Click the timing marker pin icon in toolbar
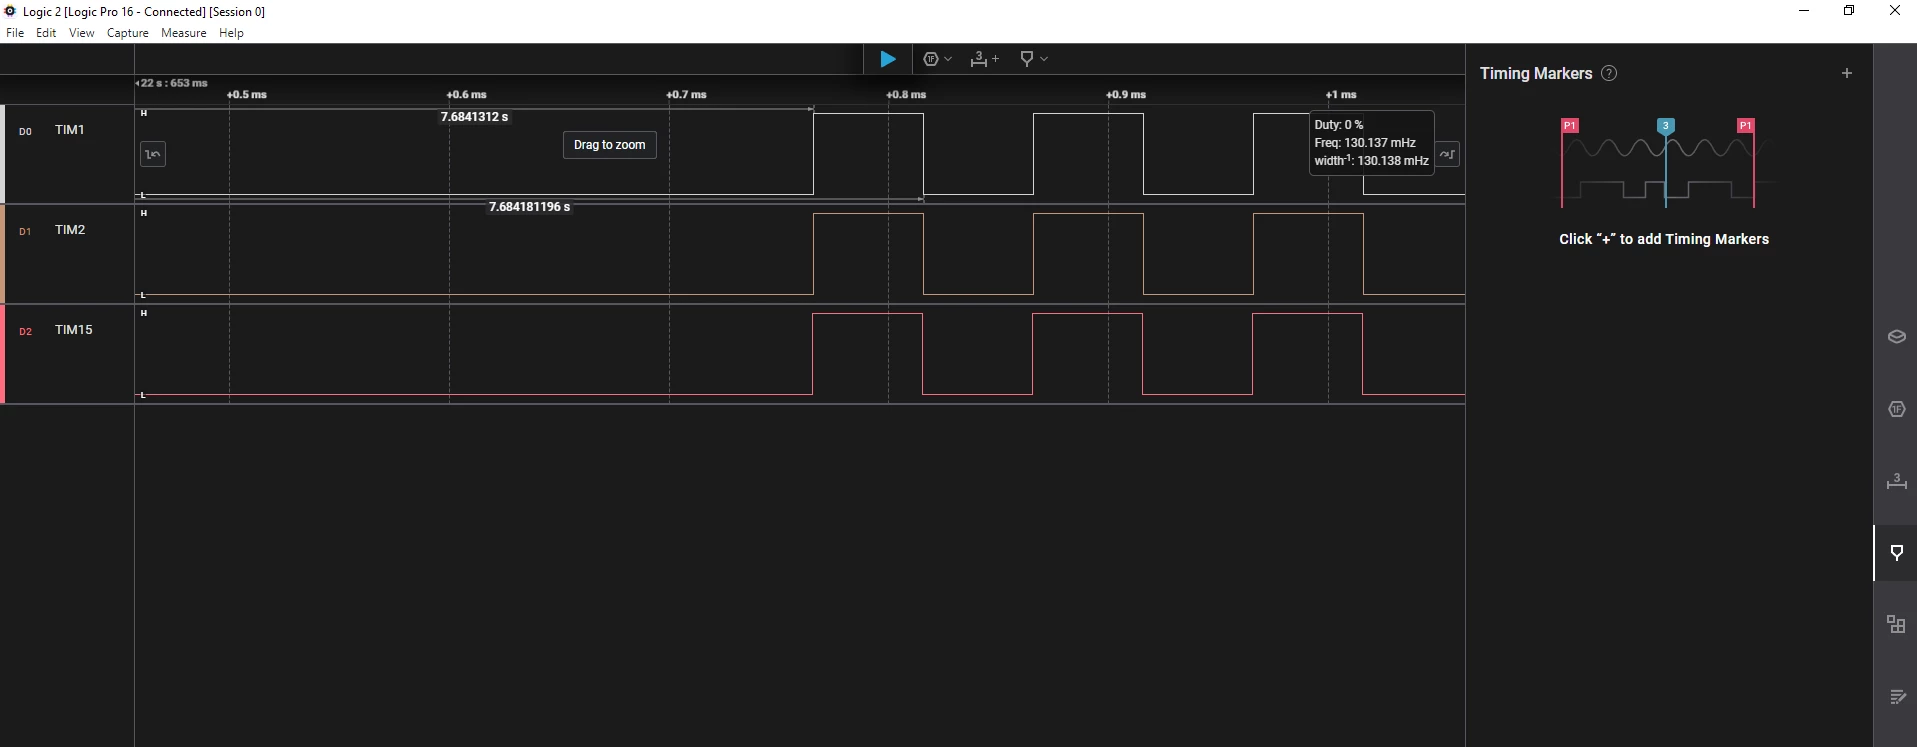Screen dimensions: 1917x747 1026,59
